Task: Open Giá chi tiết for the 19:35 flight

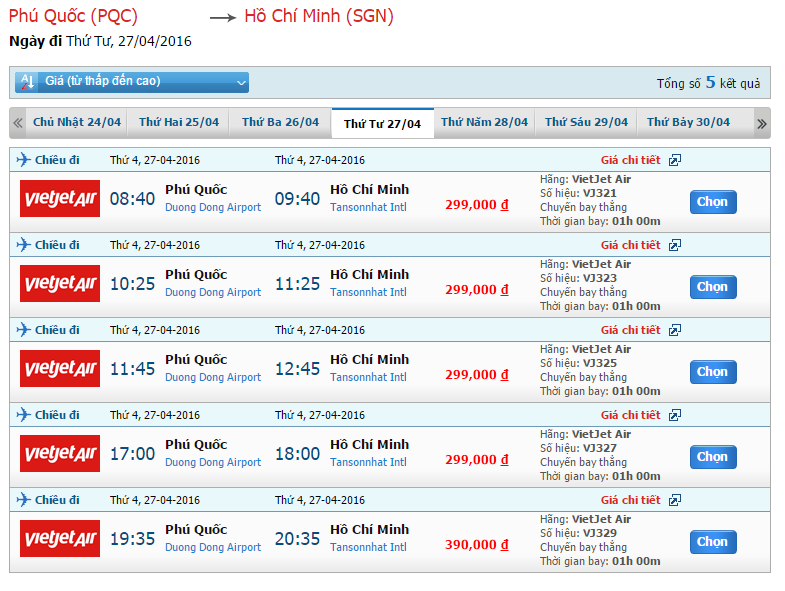Action: [x=630, y=500]
